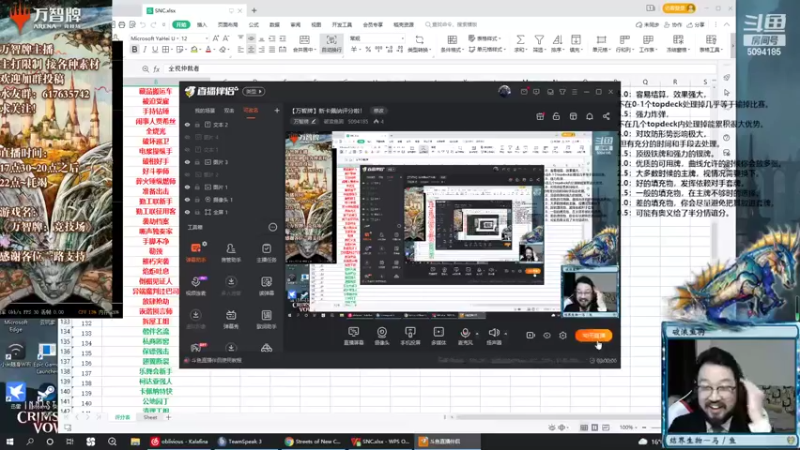Open the 读弹幕 tool in the toolbox
The image size is (800, 450).
(266, 286)
